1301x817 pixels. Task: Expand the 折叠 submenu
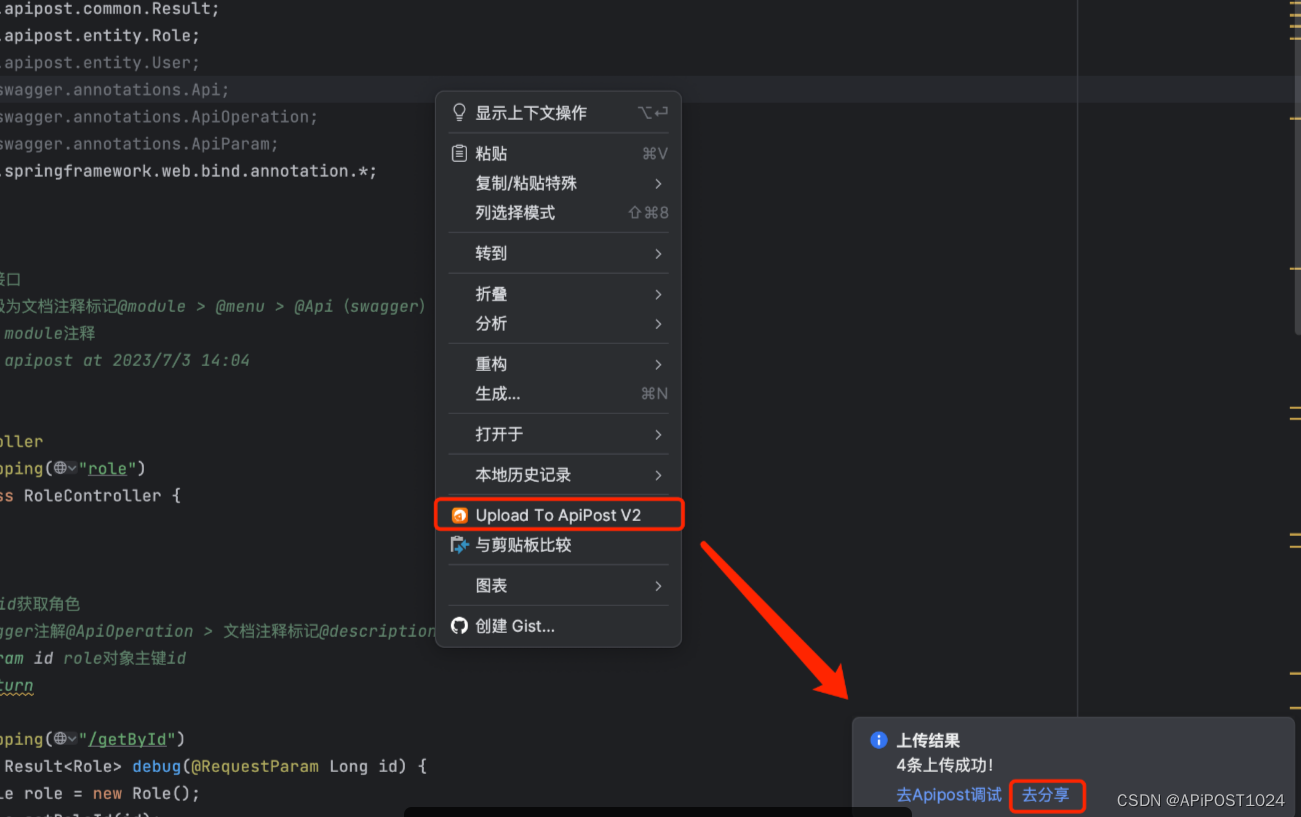[x=558, y=293]
